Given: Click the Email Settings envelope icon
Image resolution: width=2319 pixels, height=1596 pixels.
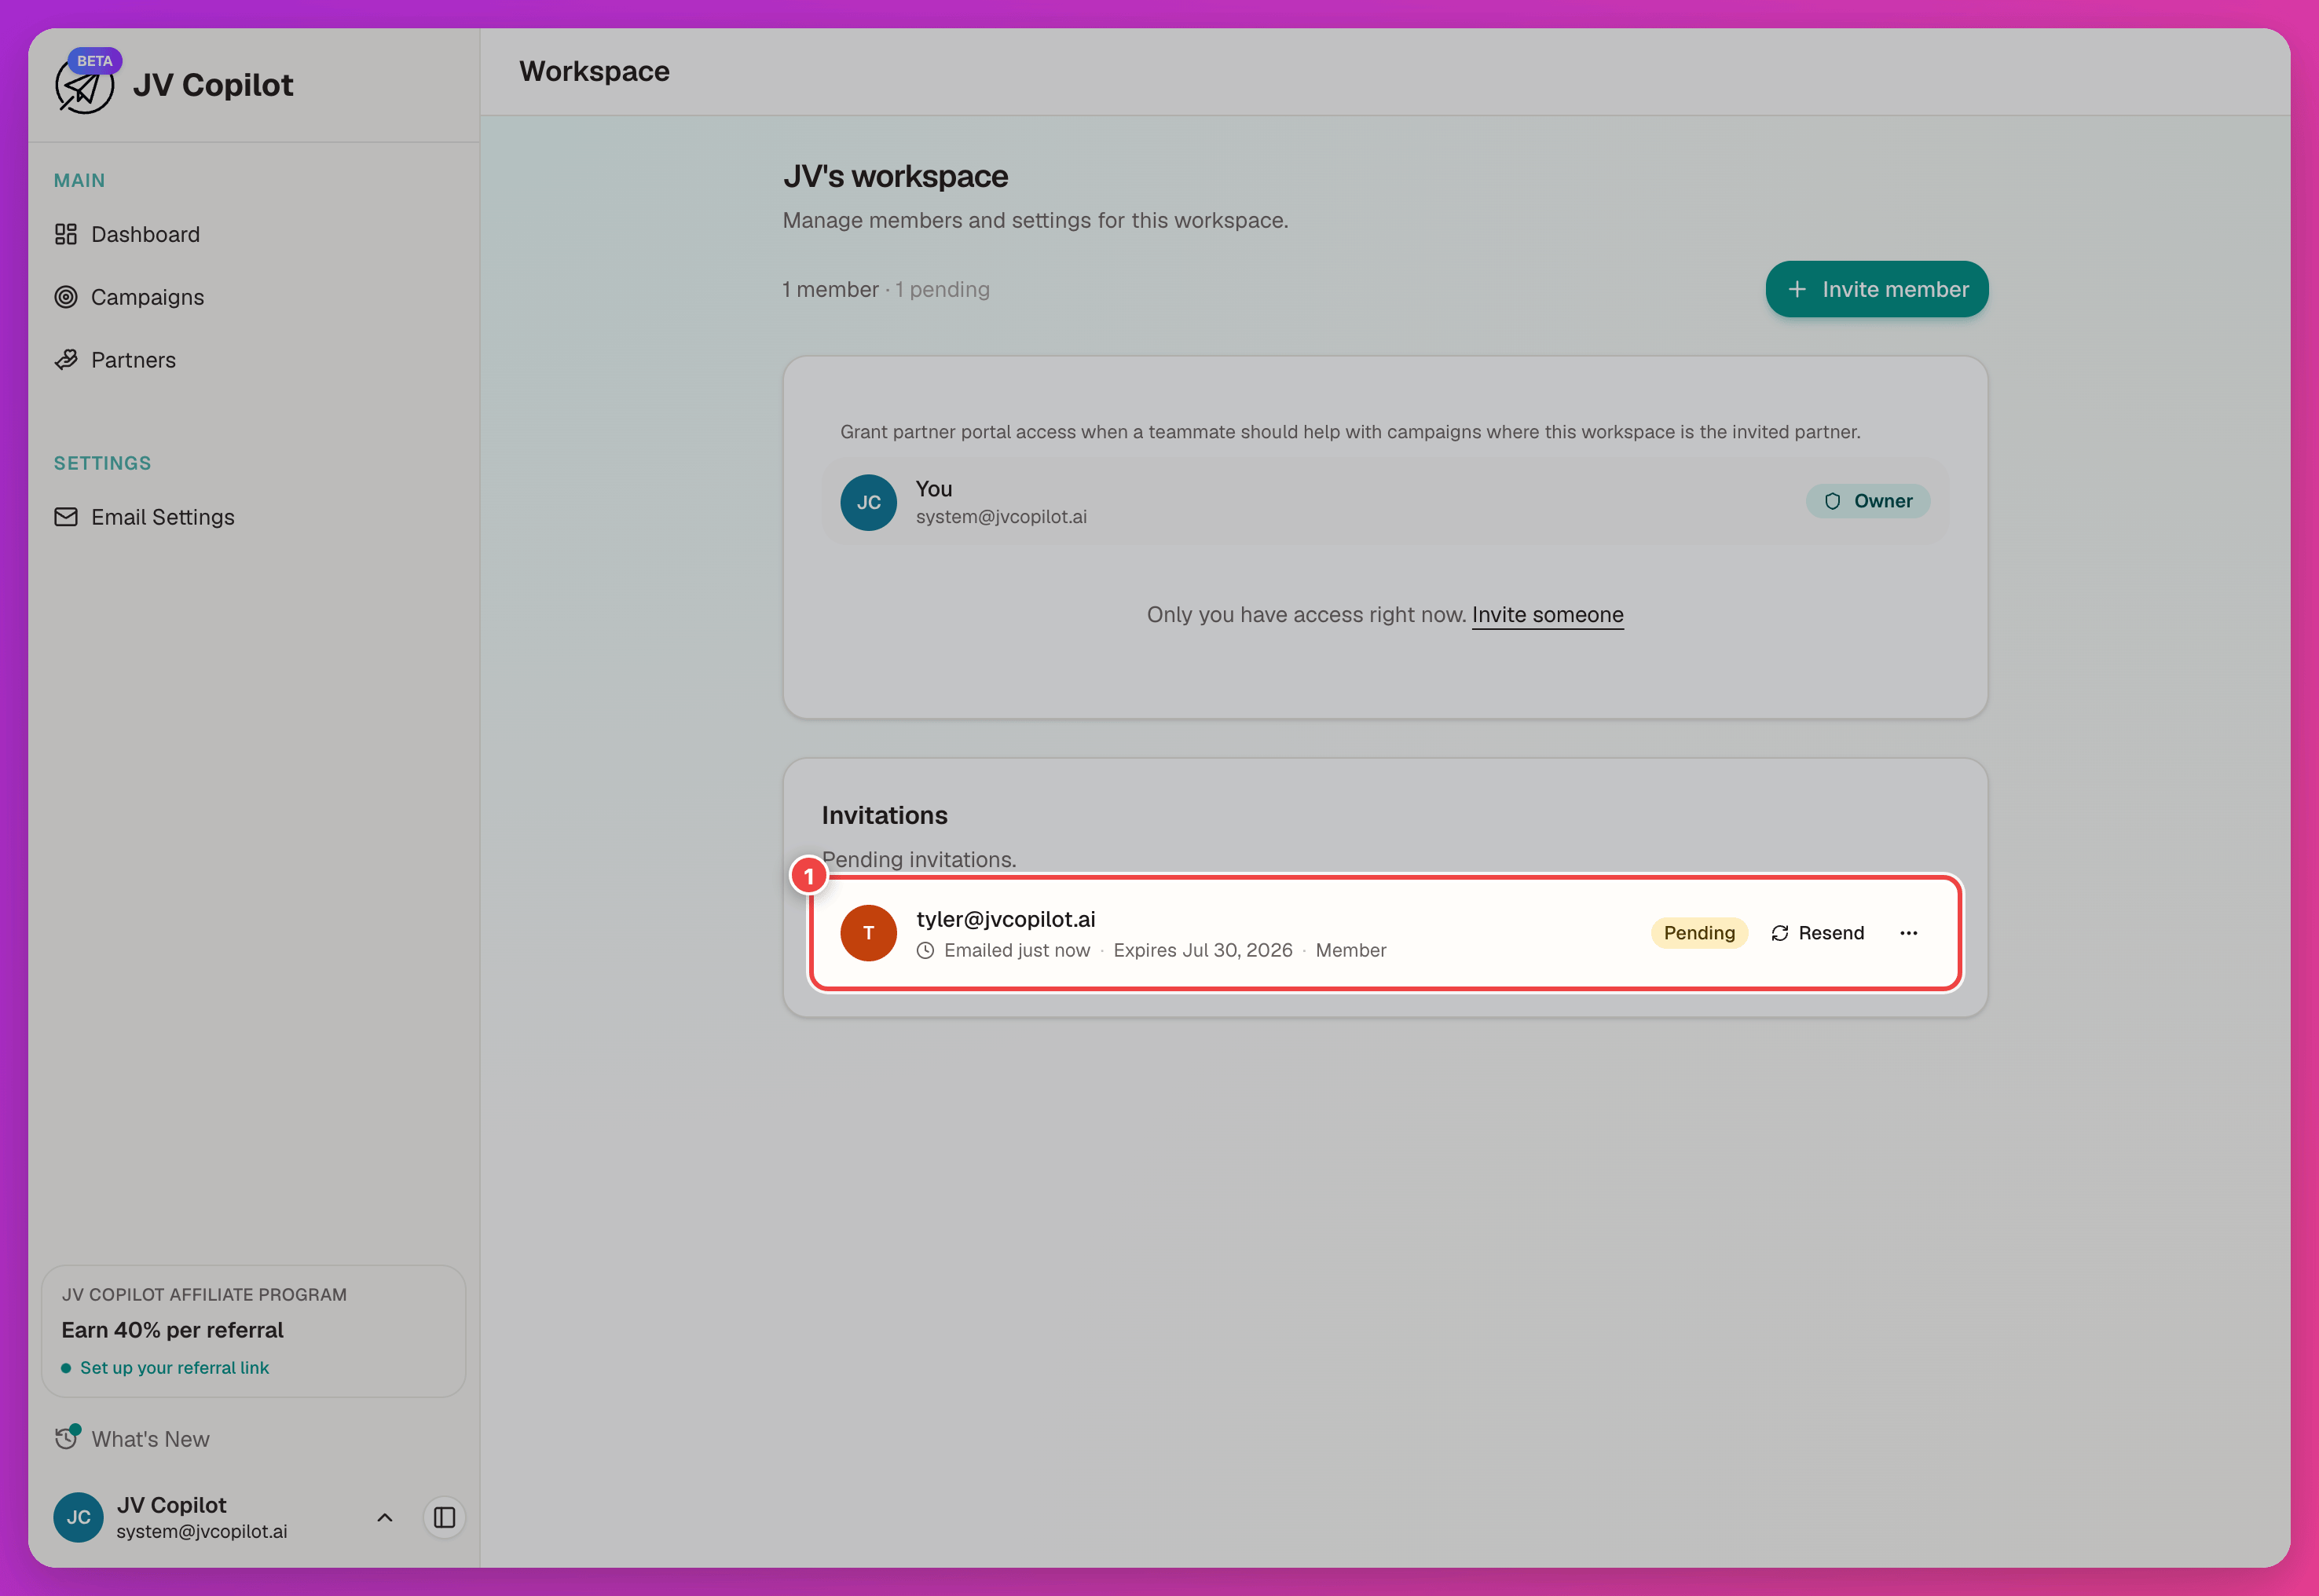Looking at the screenshot, I should (x=66, y=517).
